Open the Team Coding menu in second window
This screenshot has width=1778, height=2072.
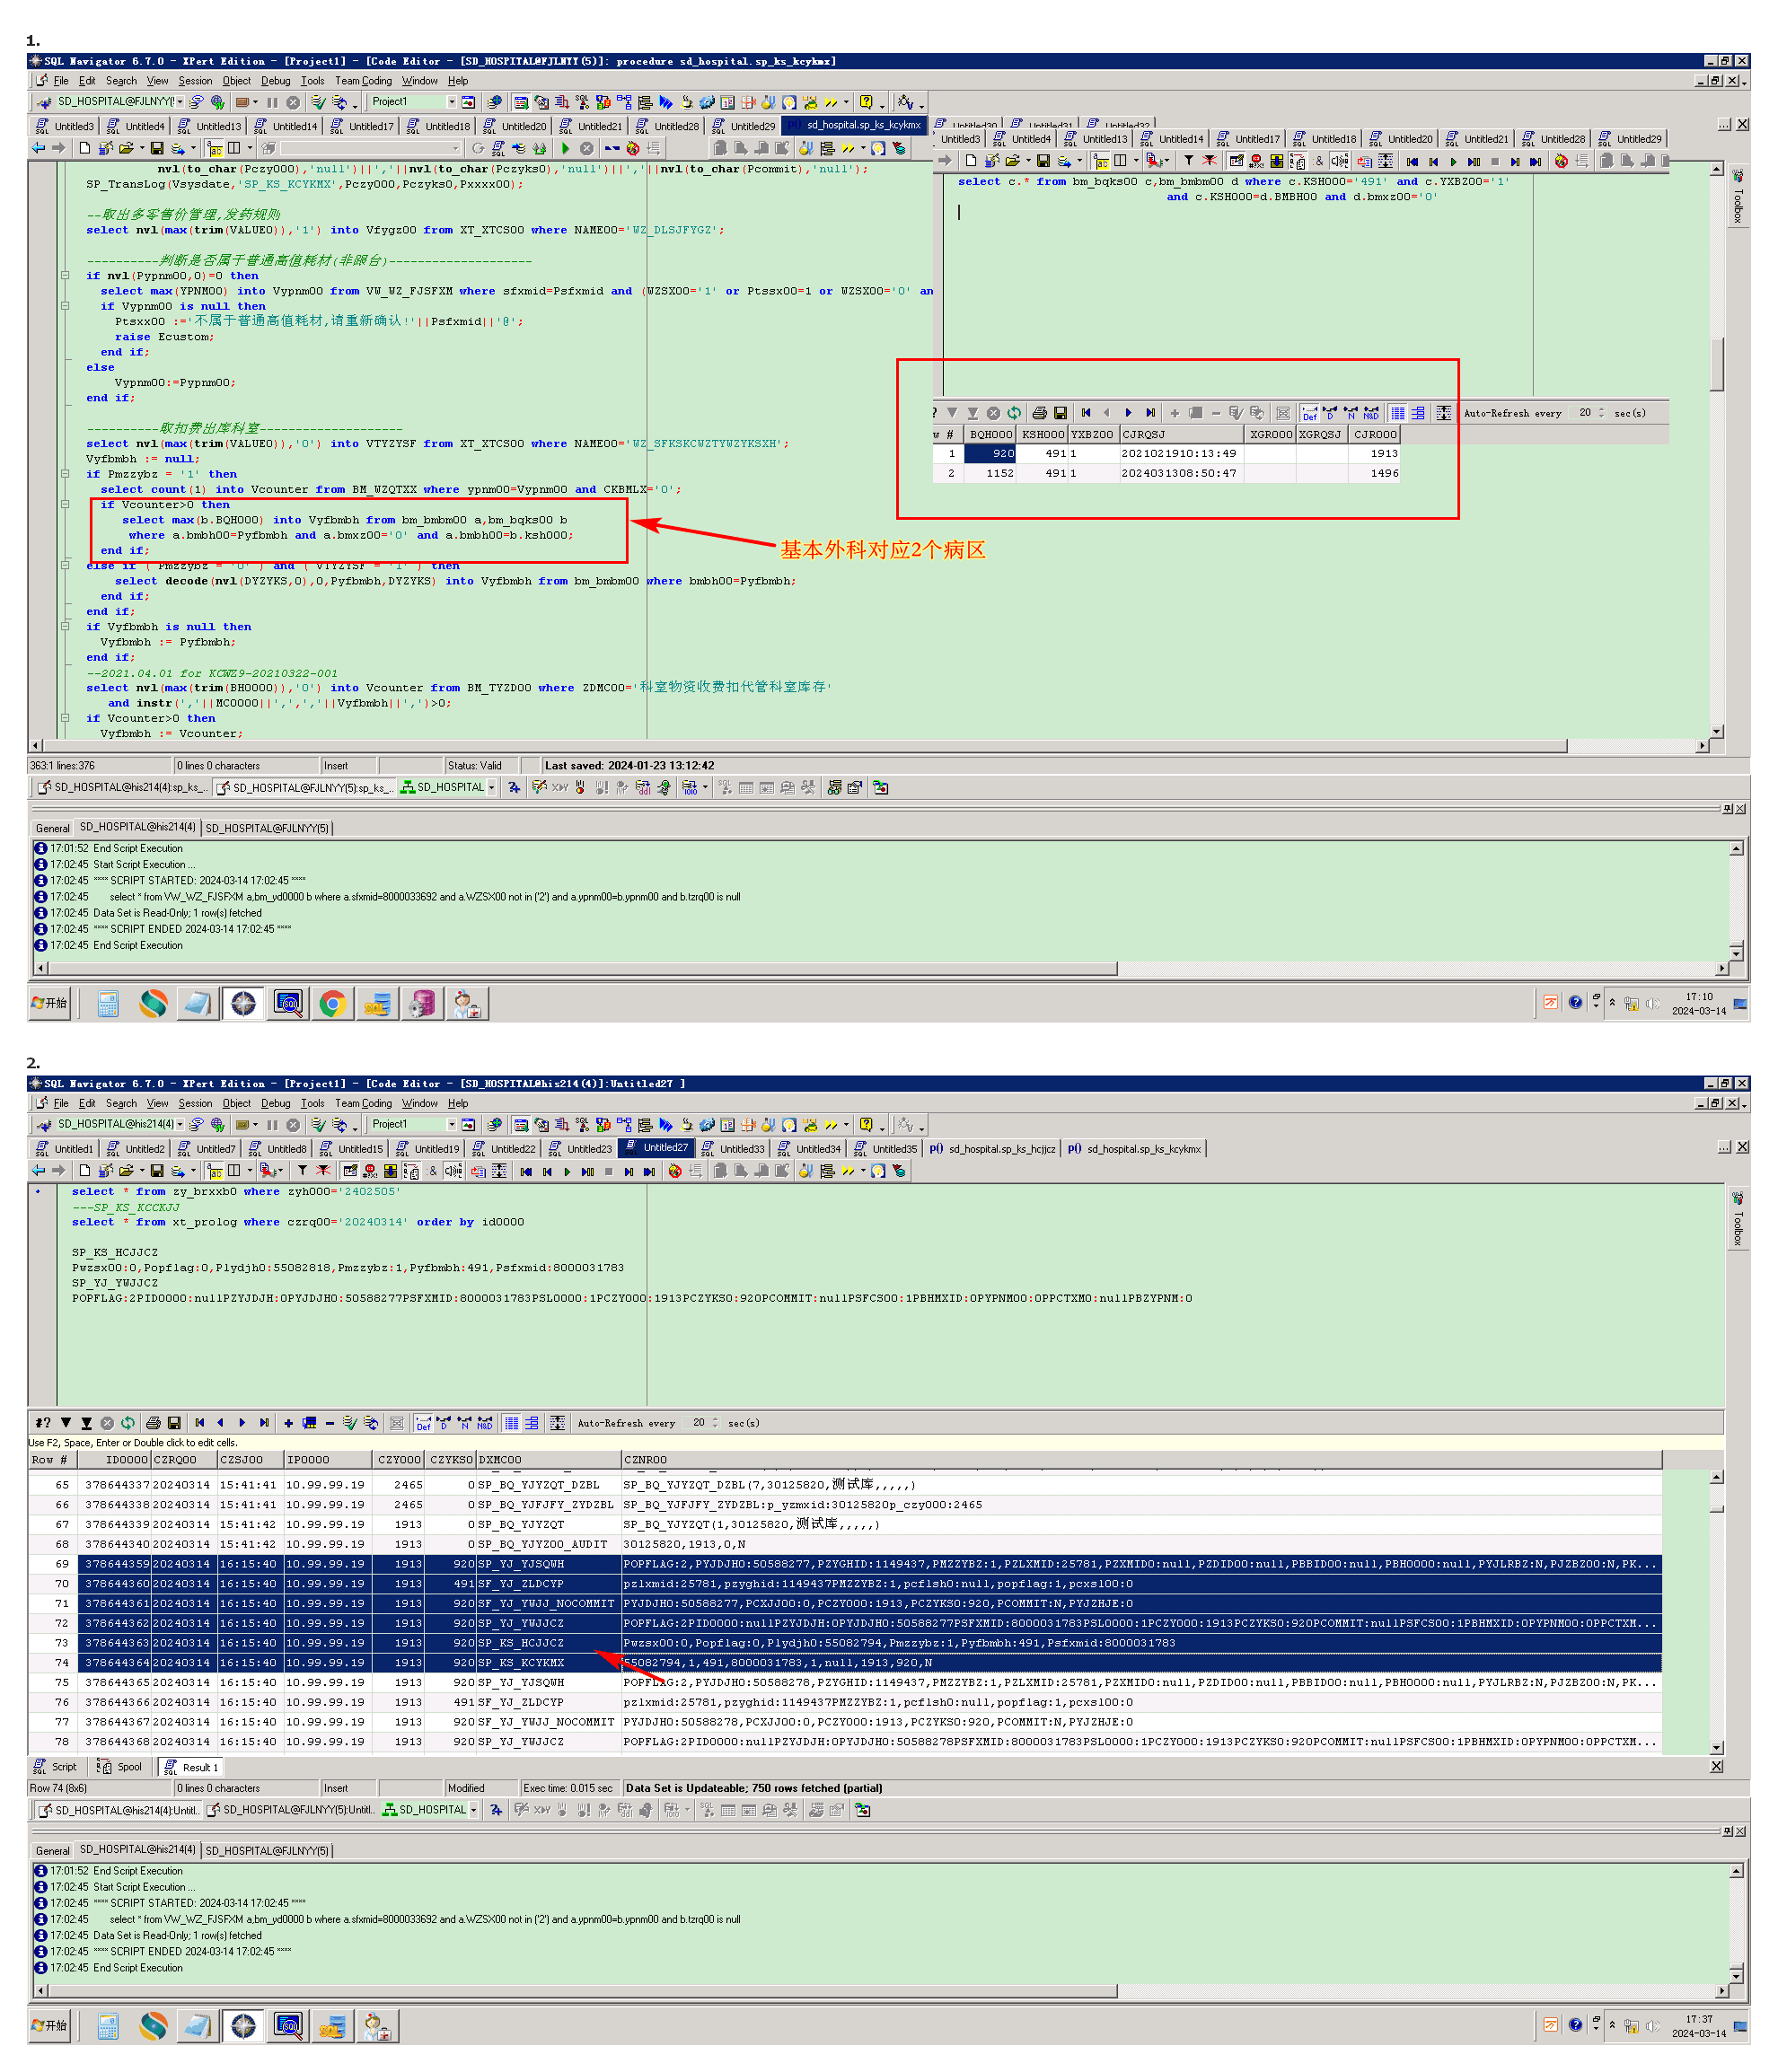[x=363, y=1103]
